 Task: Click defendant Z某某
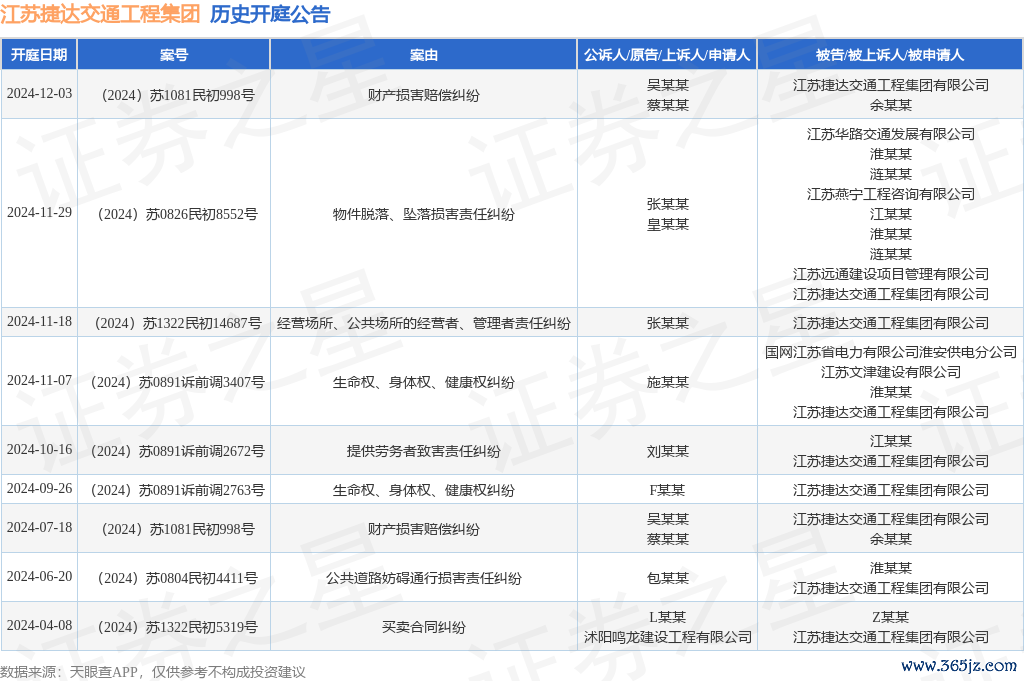coord(891,617)
